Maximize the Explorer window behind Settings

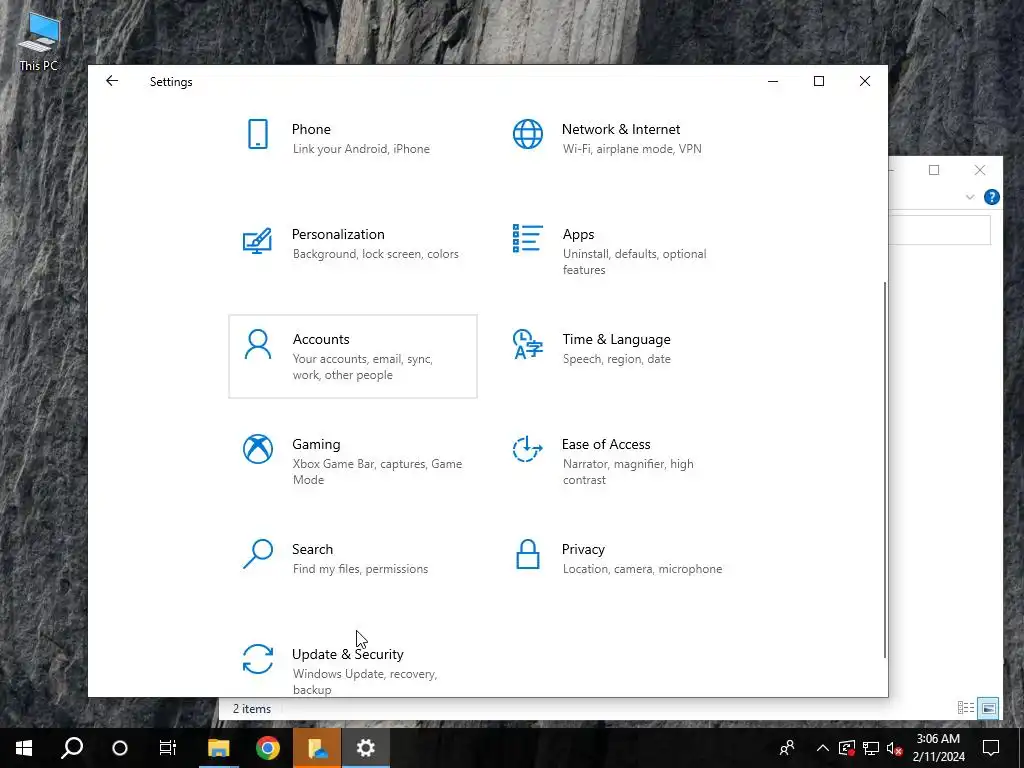click(934, 170)
